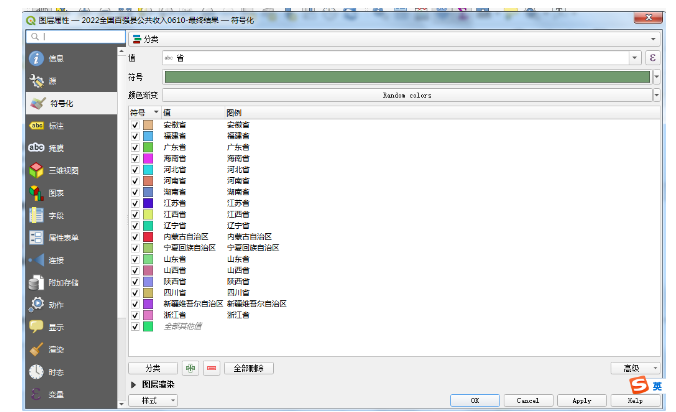The height and width of the screenshot is (412, 676).
Task: Click the red minus remove-category icon
Action: tap(212, 368)
